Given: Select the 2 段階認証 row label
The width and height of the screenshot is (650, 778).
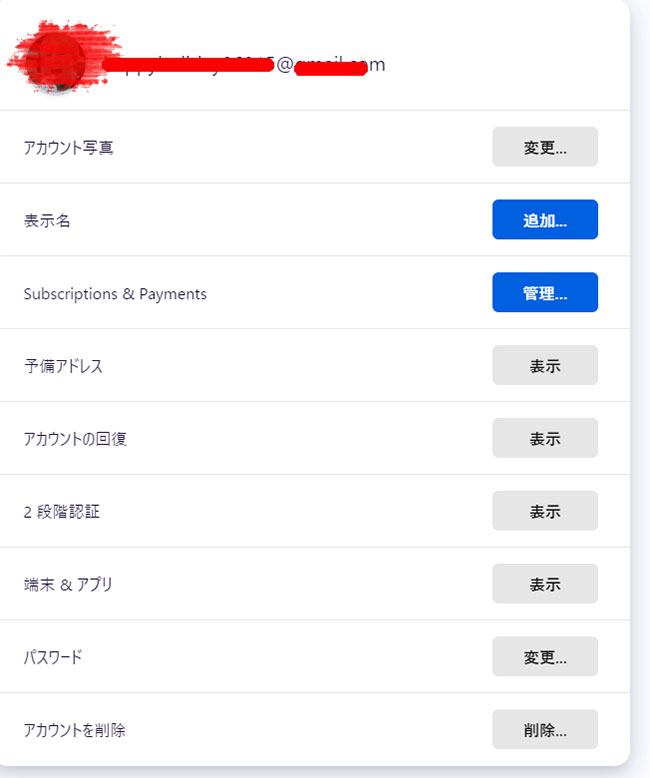Looking at the screenshot, I should [62, 512].
